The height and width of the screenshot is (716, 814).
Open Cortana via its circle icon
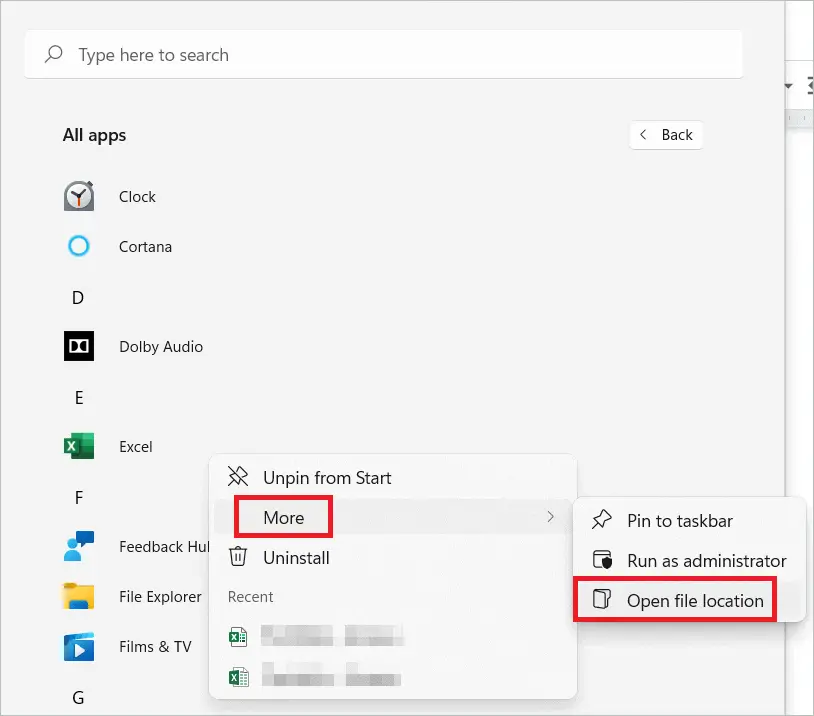pos(79,246)
